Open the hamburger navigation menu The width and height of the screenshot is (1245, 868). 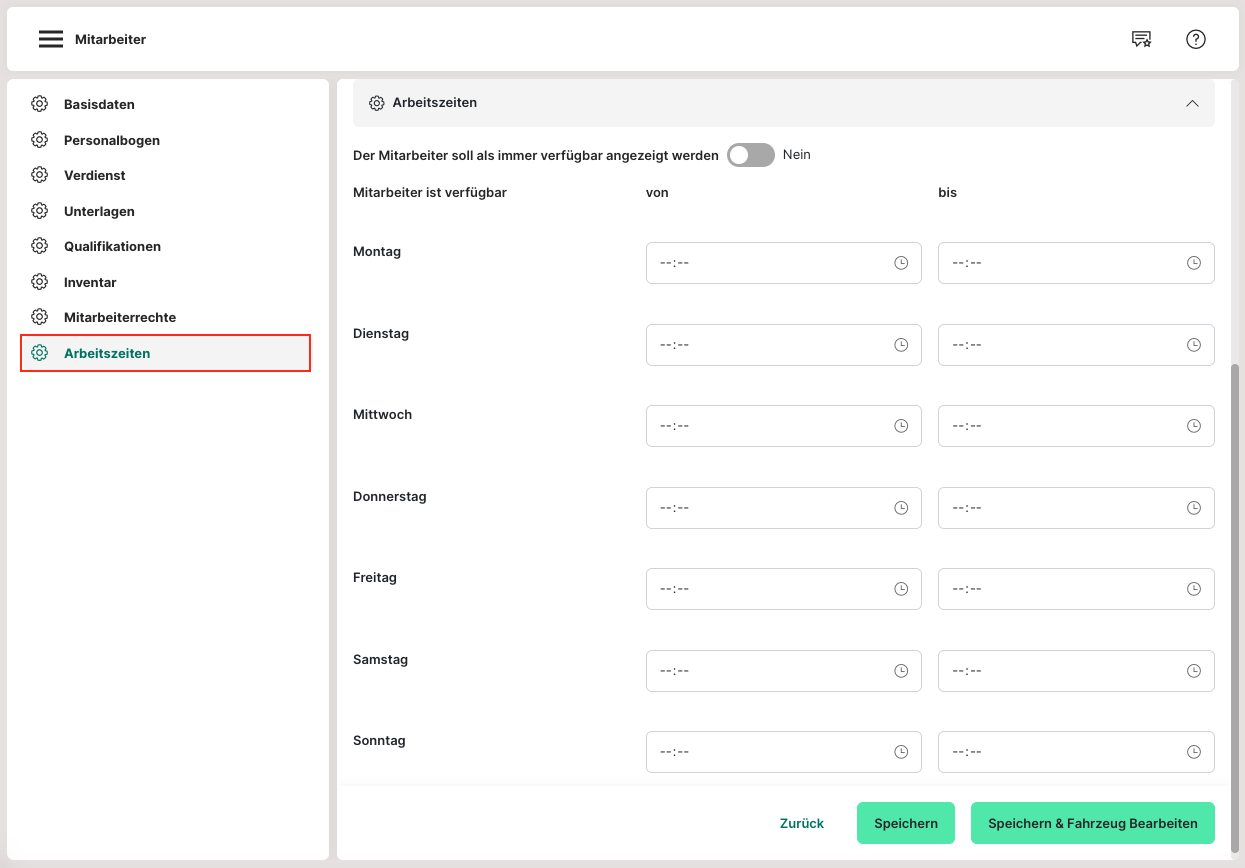tap(51, 39)
